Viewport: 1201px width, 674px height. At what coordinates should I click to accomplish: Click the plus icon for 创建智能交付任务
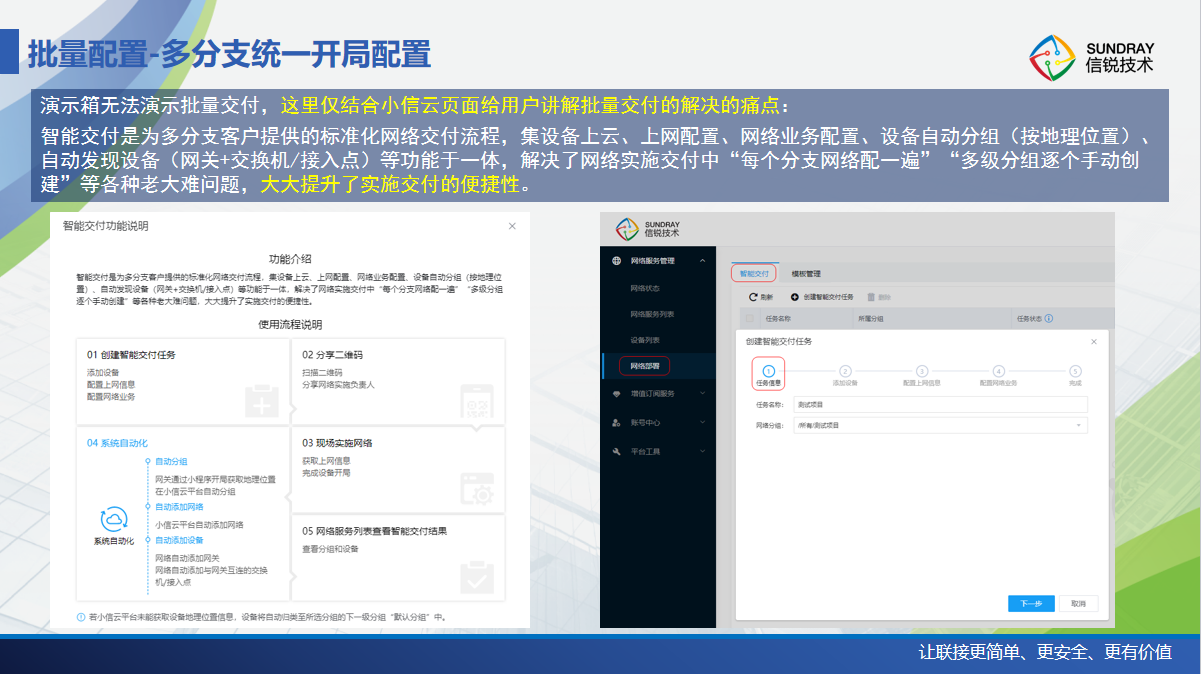(795, 297)
